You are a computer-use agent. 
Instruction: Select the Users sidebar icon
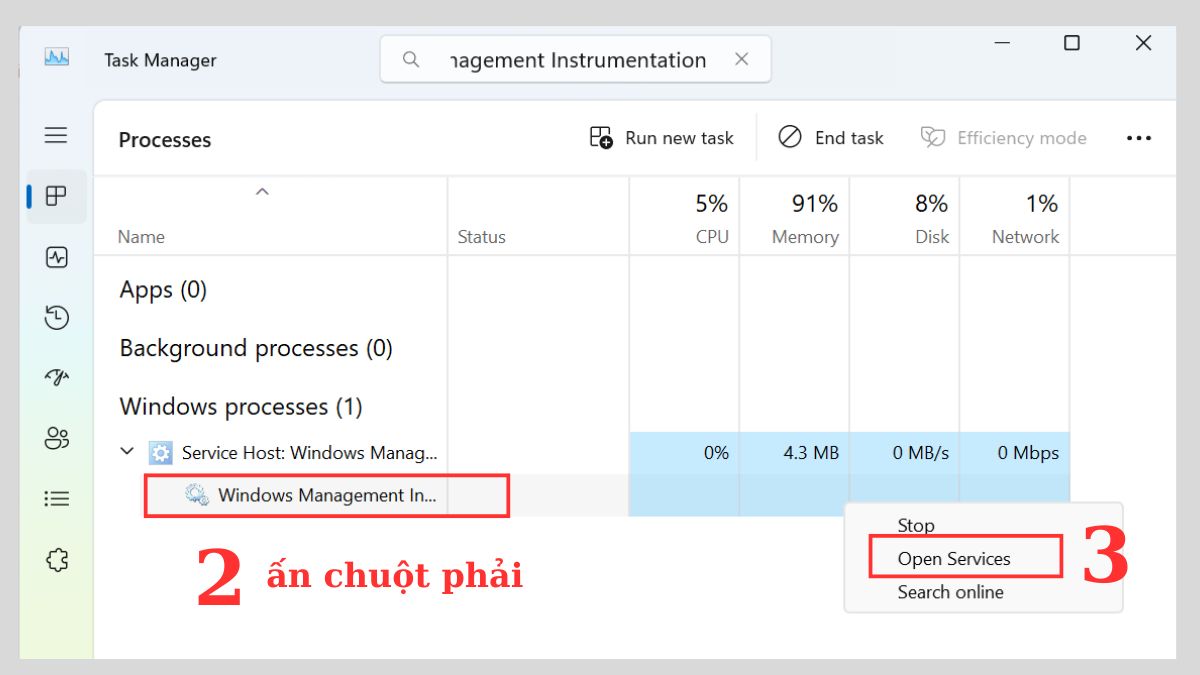pyautogui.click(x=56, y=438)
